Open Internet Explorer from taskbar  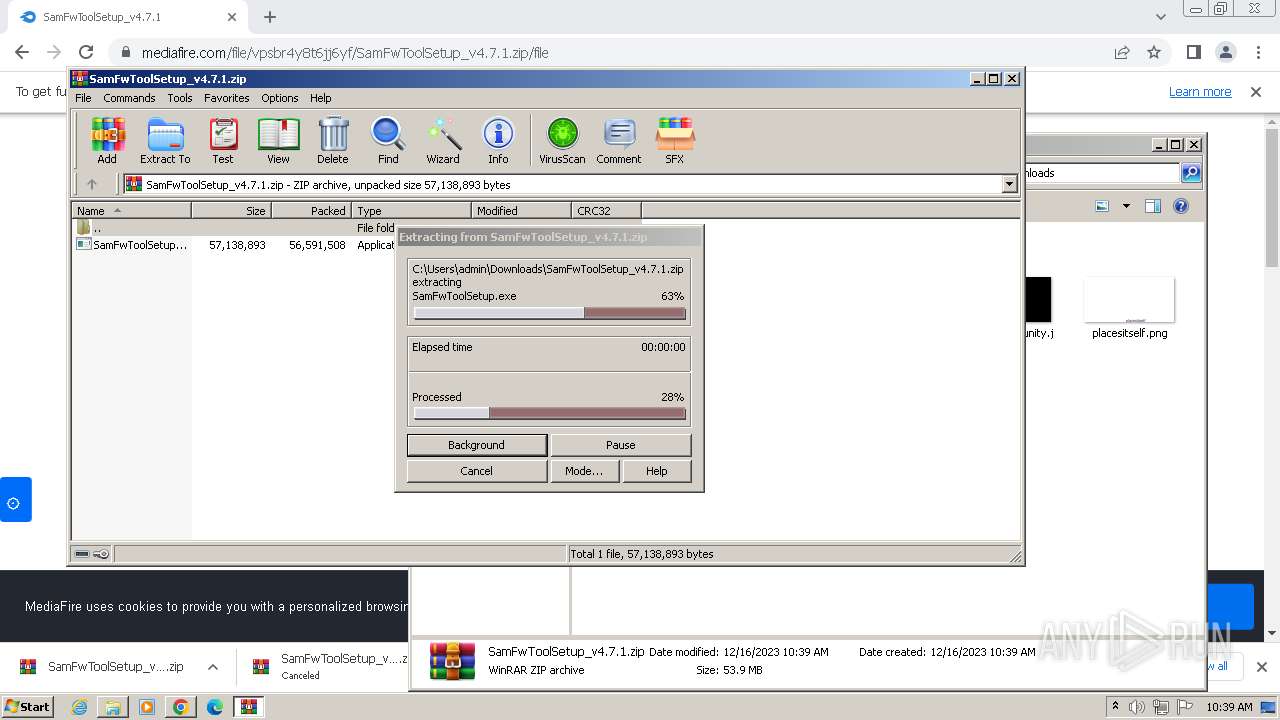[x=79, y=707]
